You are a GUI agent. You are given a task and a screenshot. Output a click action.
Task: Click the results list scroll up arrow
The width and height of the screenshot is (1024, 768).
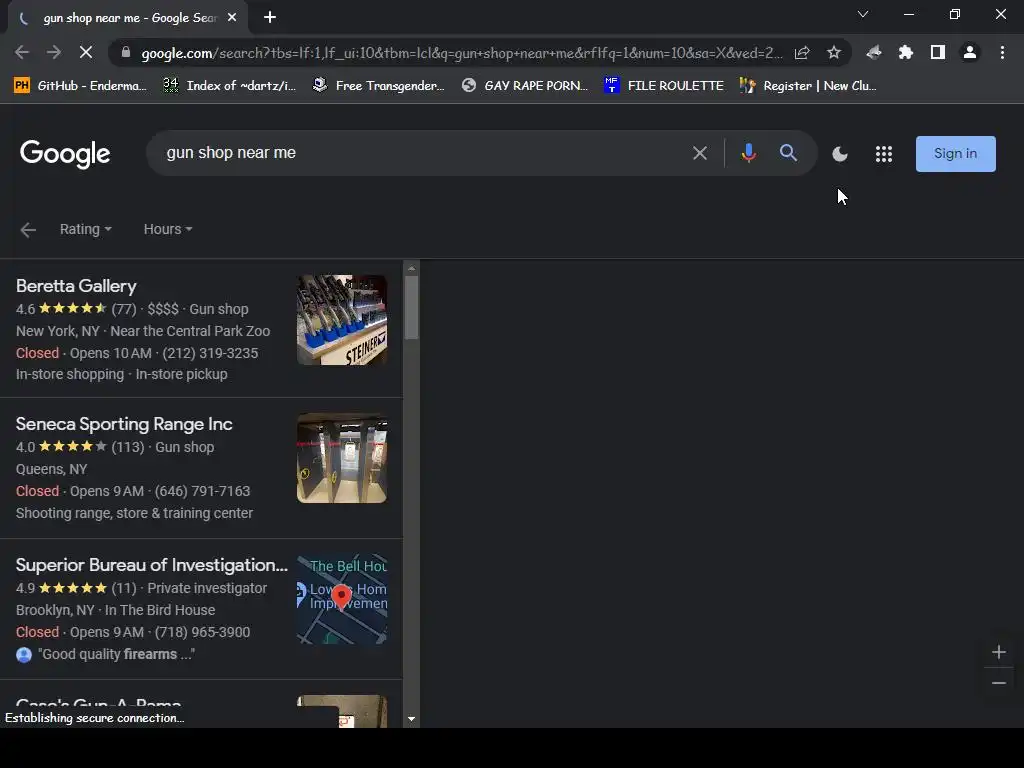tap(411, 268)
